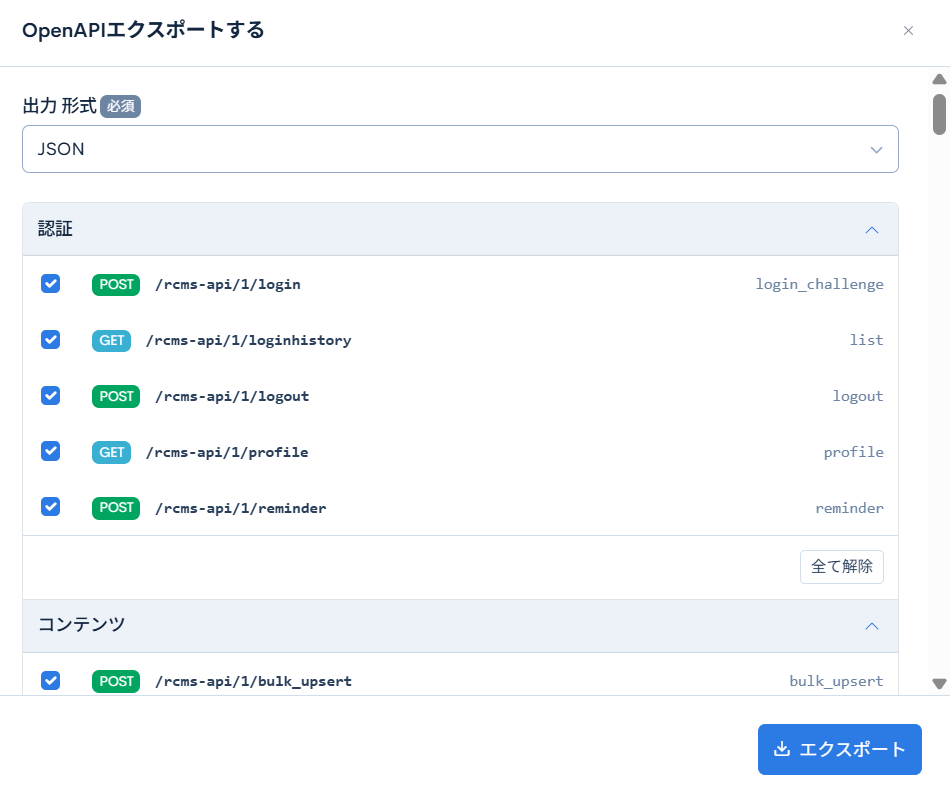The image size is (950, 795).
Task: Click the dialog close X icon
Action: pos(908,31)
